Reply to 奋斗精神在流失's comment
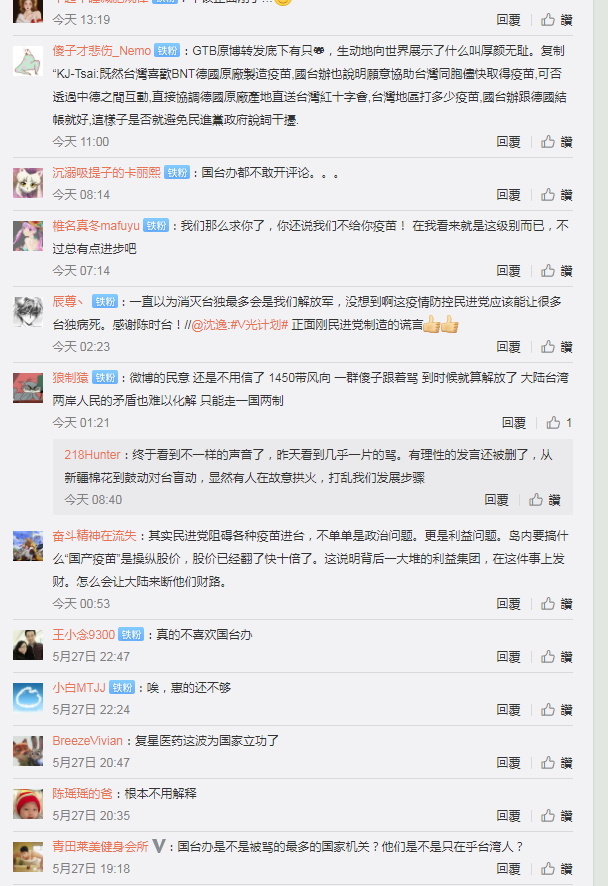Screen dimensions: 608x886 pos(508,604)
